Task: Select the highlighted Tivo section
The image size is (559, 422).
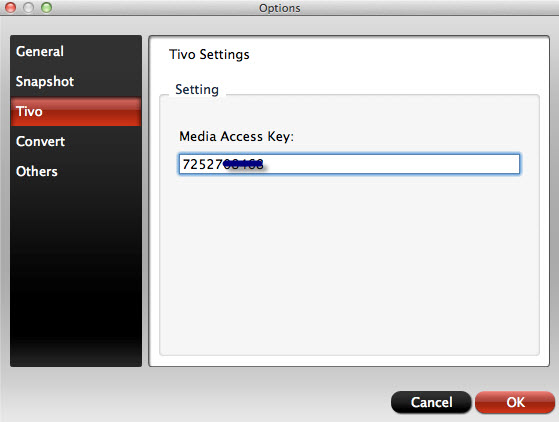Action: (76, 112)
